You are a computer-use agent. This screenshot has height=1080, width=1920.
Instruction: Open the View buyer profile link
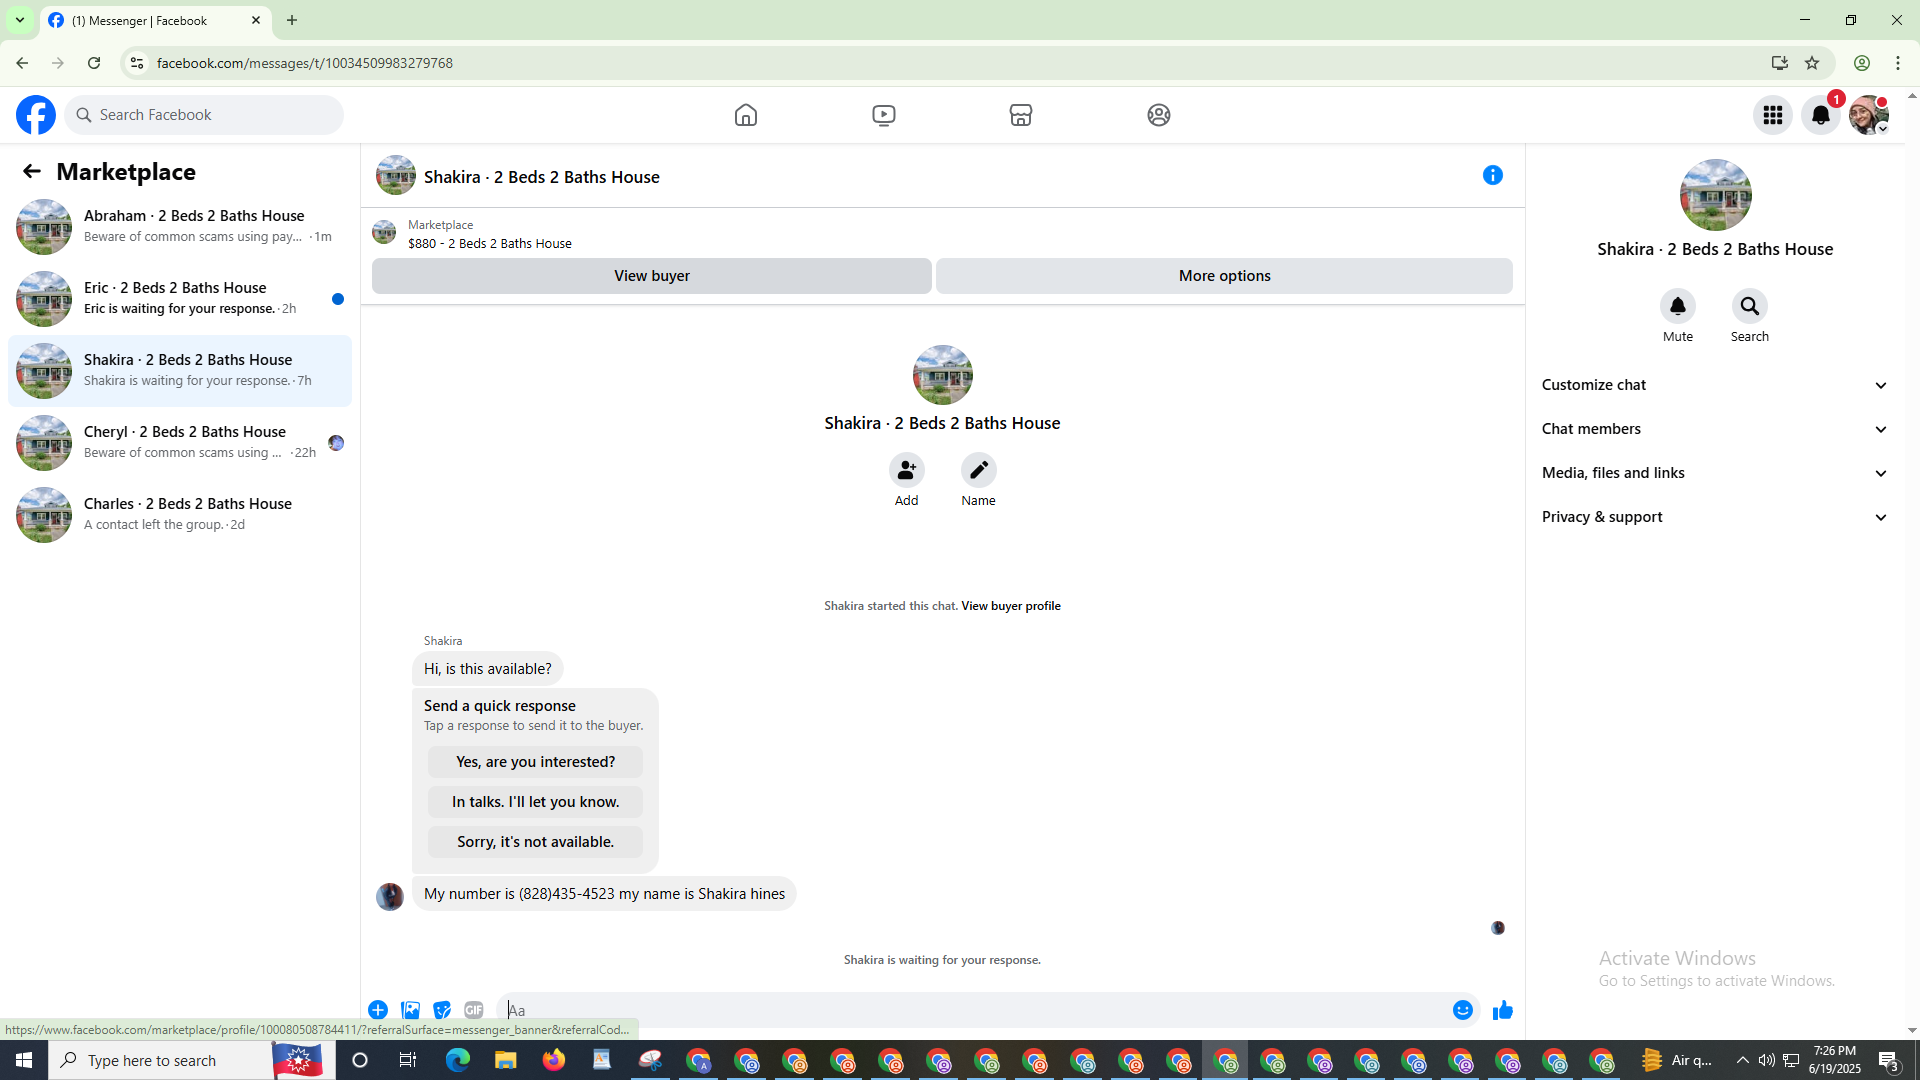pos(1011,606)
